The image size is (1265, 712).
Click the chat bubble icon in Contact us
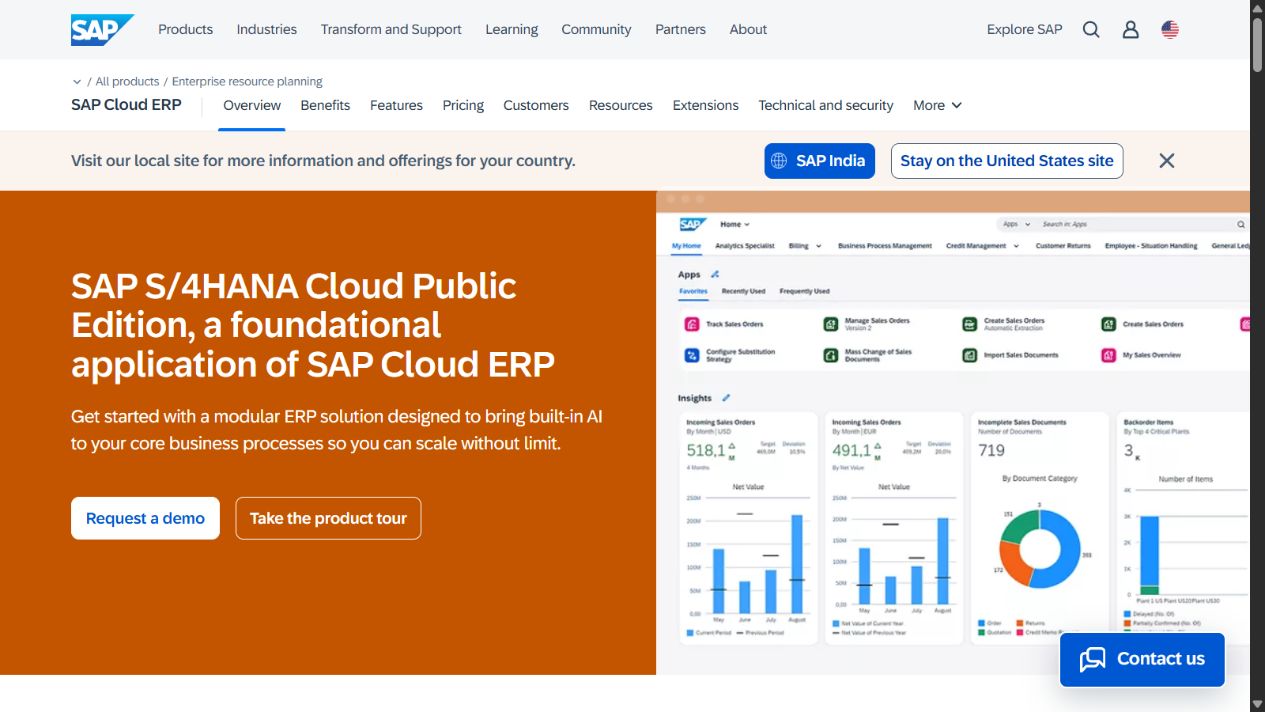[x=1092, y=659]
